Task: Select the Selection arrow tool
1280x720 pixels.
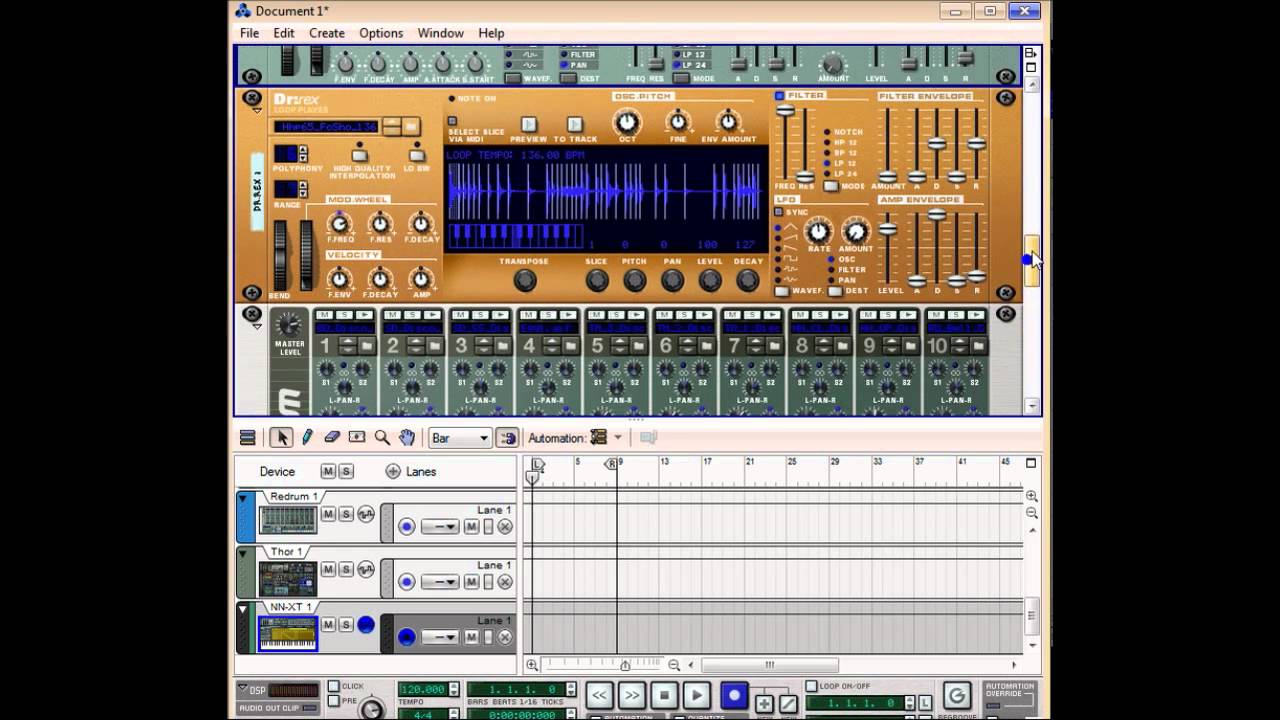Action: [x=281, y=437]
